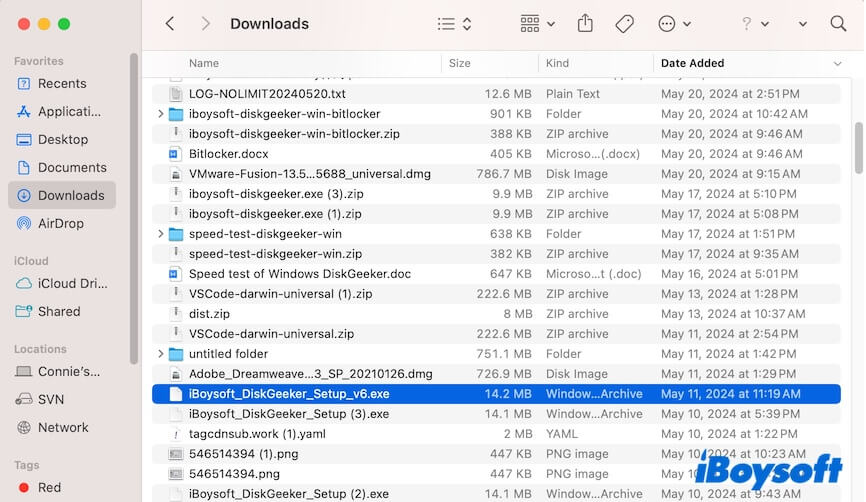
Task: Click the Bitlocker.docx Word document icon
Action: 176,154
